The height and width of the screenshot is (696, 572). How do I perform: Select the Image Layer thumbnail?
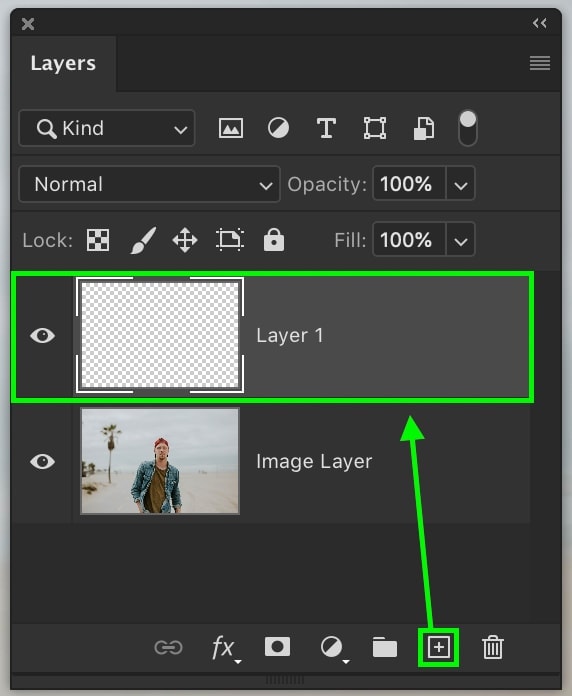pos(160,461)
